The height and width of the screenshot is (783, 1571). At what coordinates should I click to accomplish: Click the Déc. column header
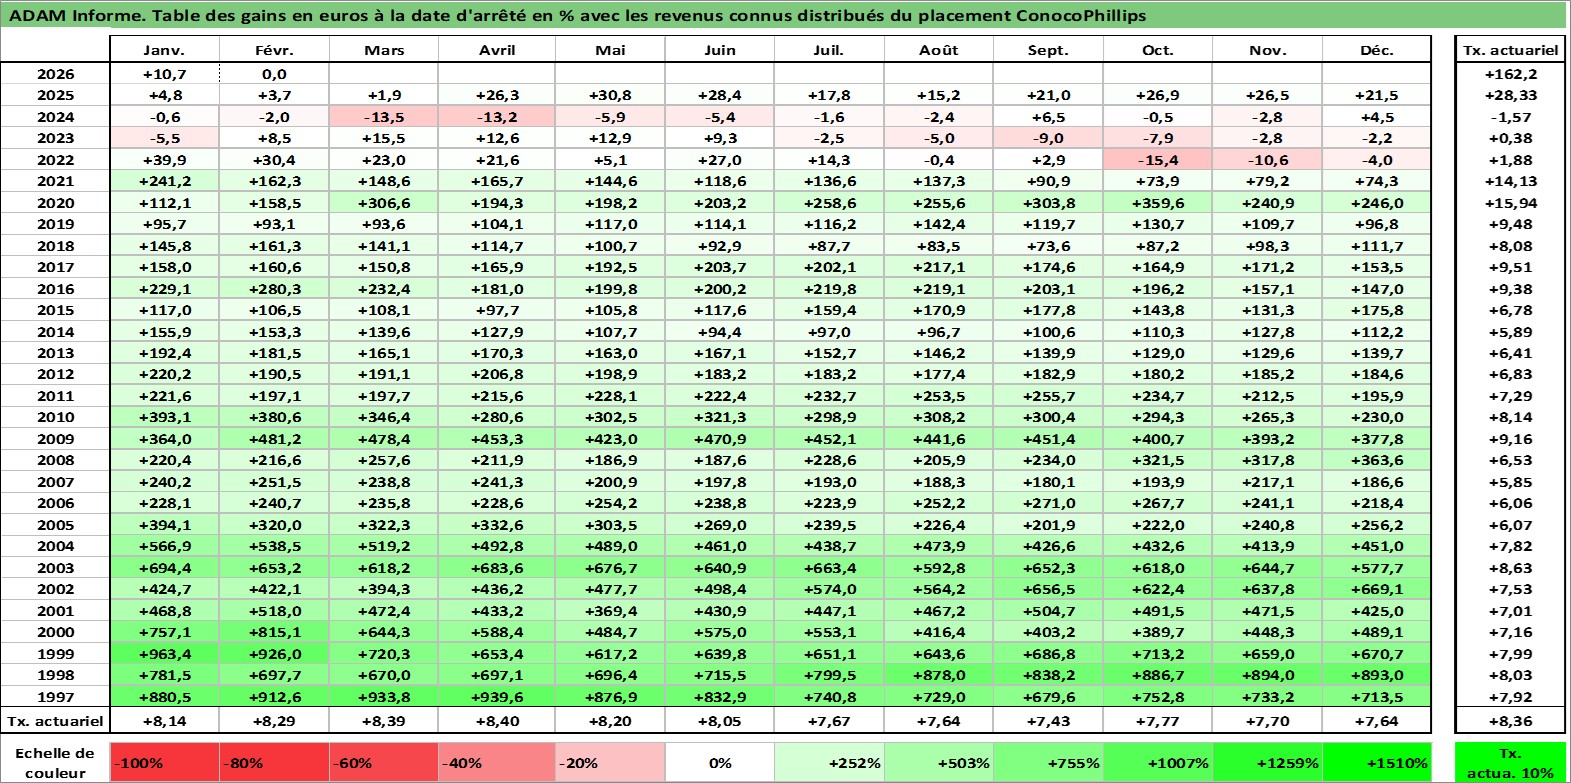[1376, 50]
